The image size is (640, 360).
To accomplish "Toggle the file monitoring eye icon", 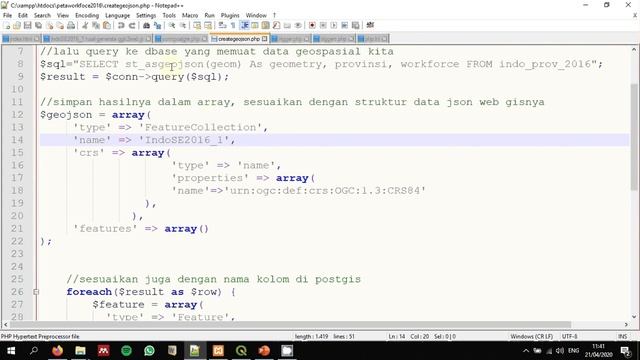I will tap(298, 25).
